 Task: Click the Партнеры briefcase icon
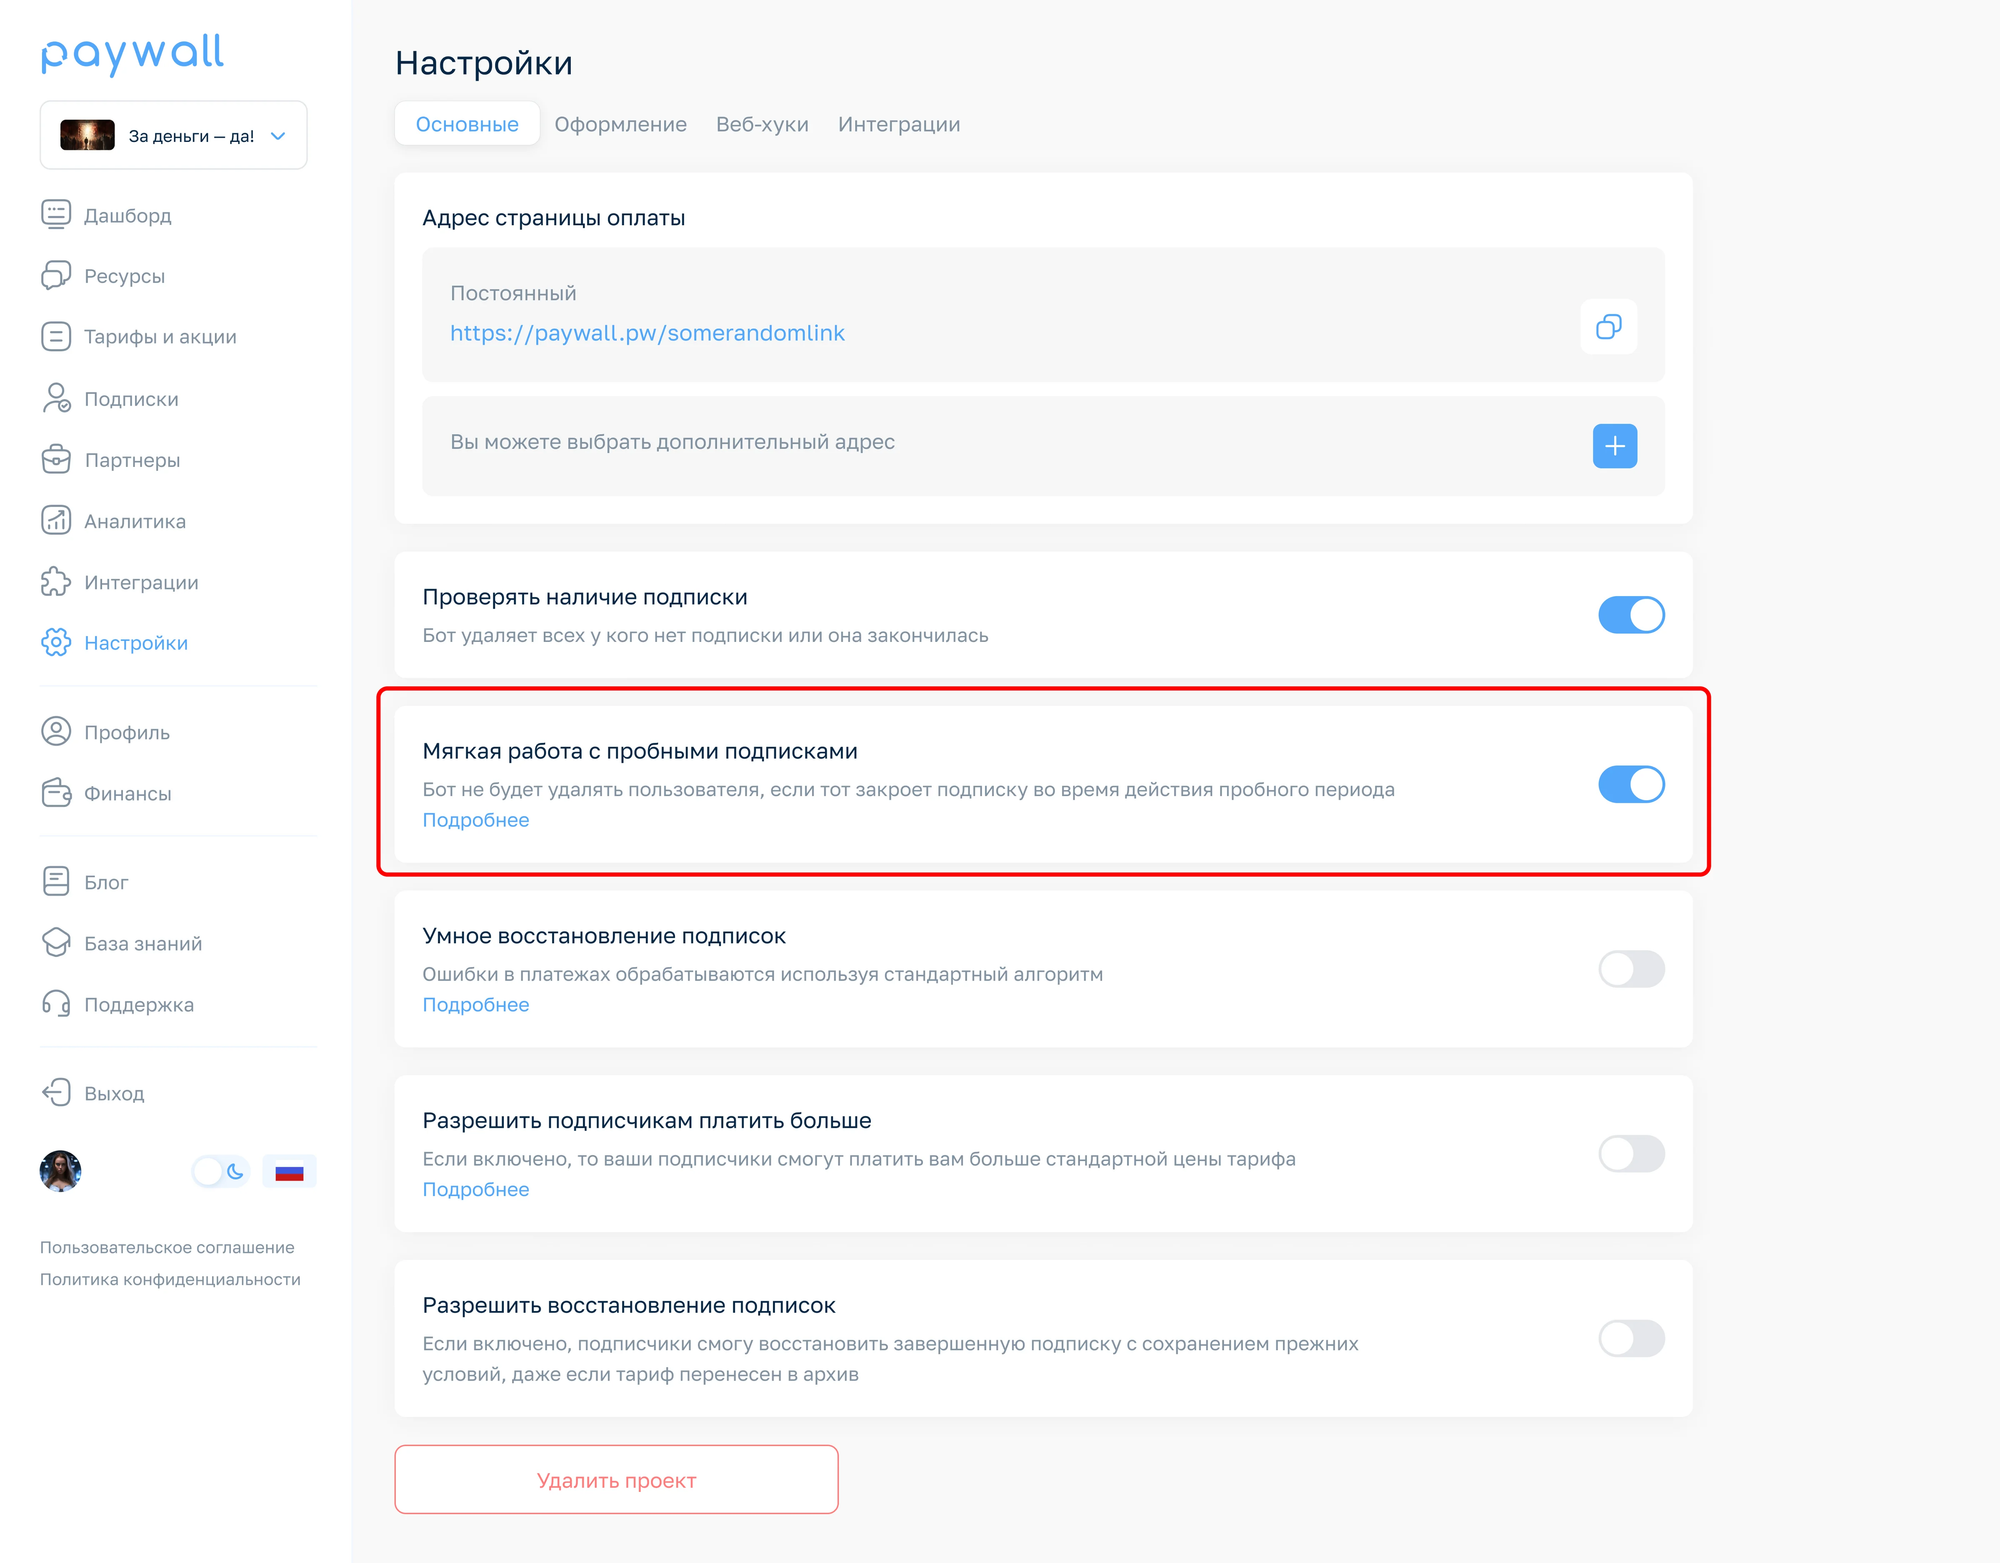[56, 459]
